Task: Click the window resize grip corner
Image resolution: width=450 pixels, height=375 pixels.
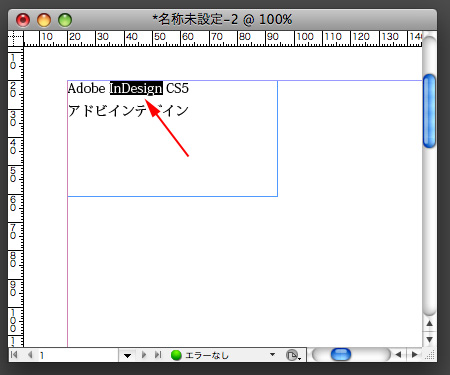Action: click(x=430, y=355)
